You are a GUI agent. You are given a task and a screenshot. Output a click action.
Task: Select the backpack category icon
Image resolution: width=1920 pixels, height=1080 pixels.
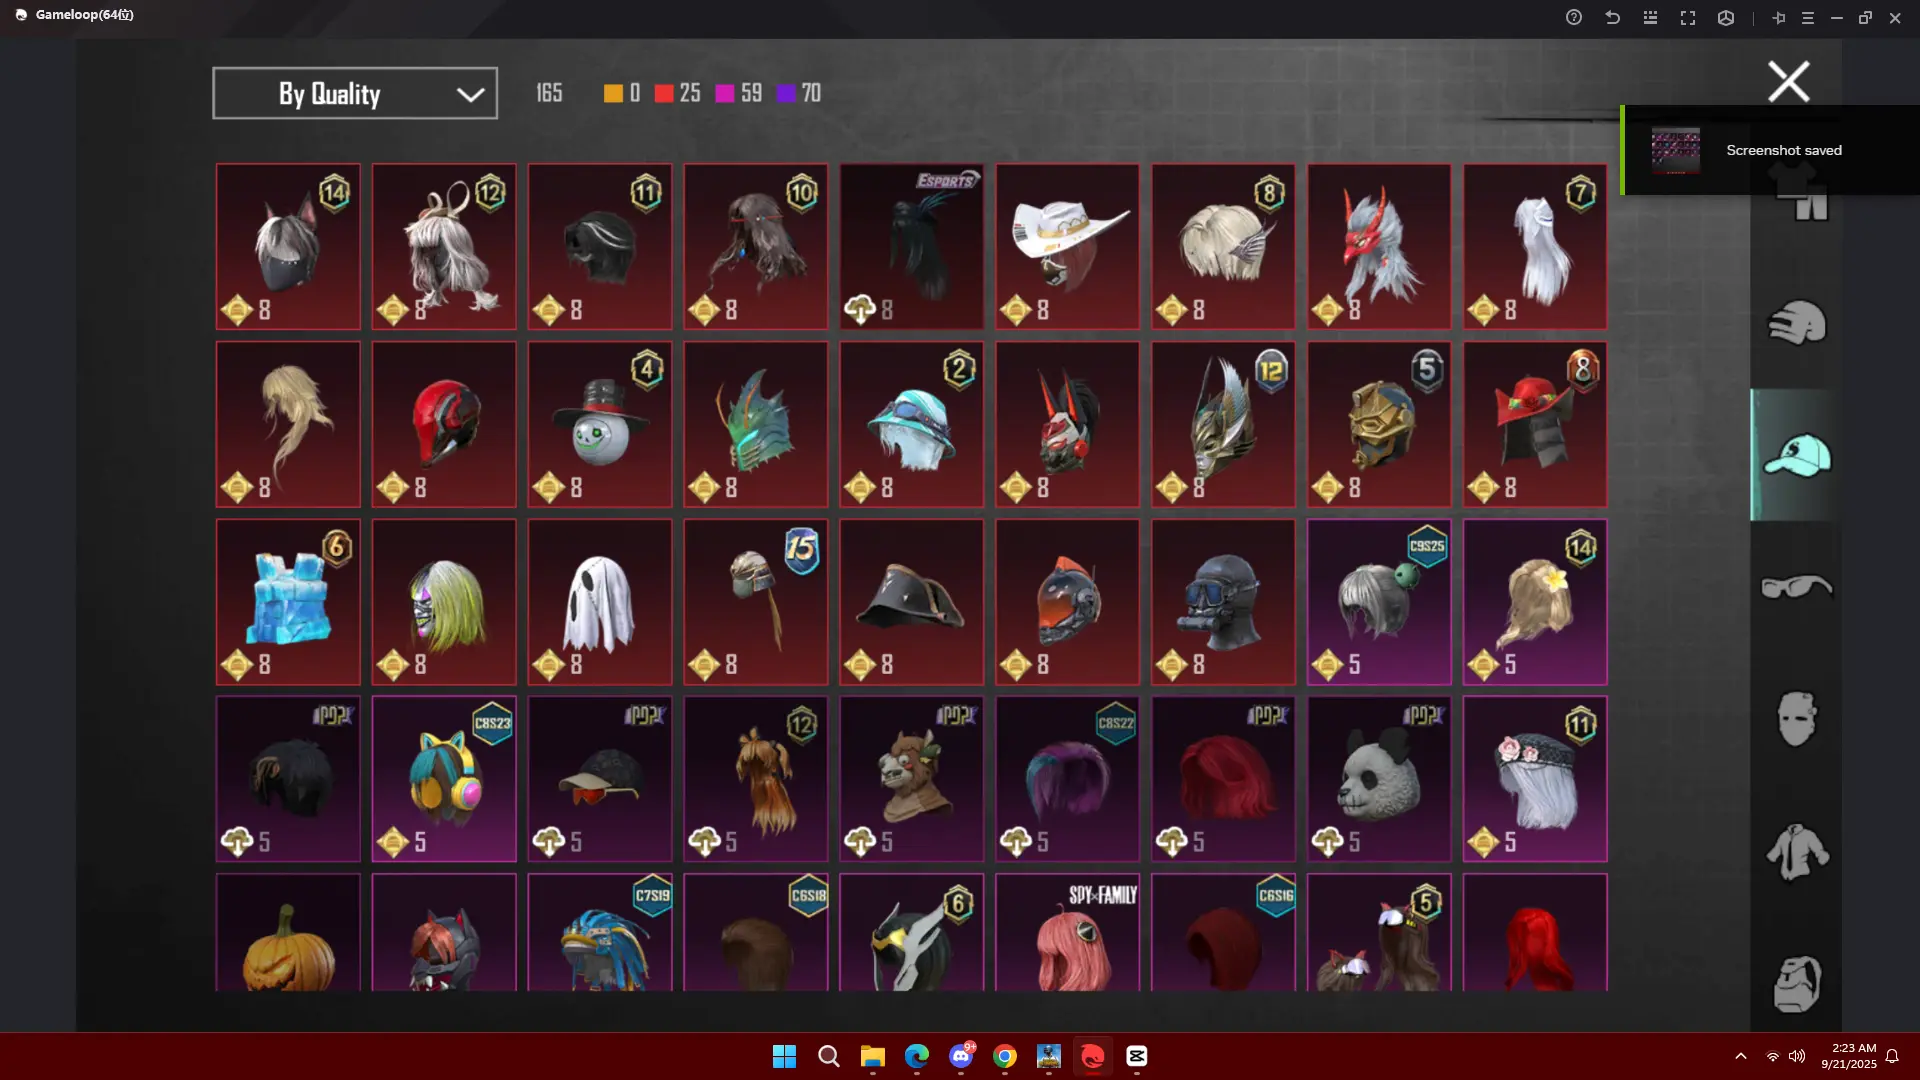[1796, 984]
